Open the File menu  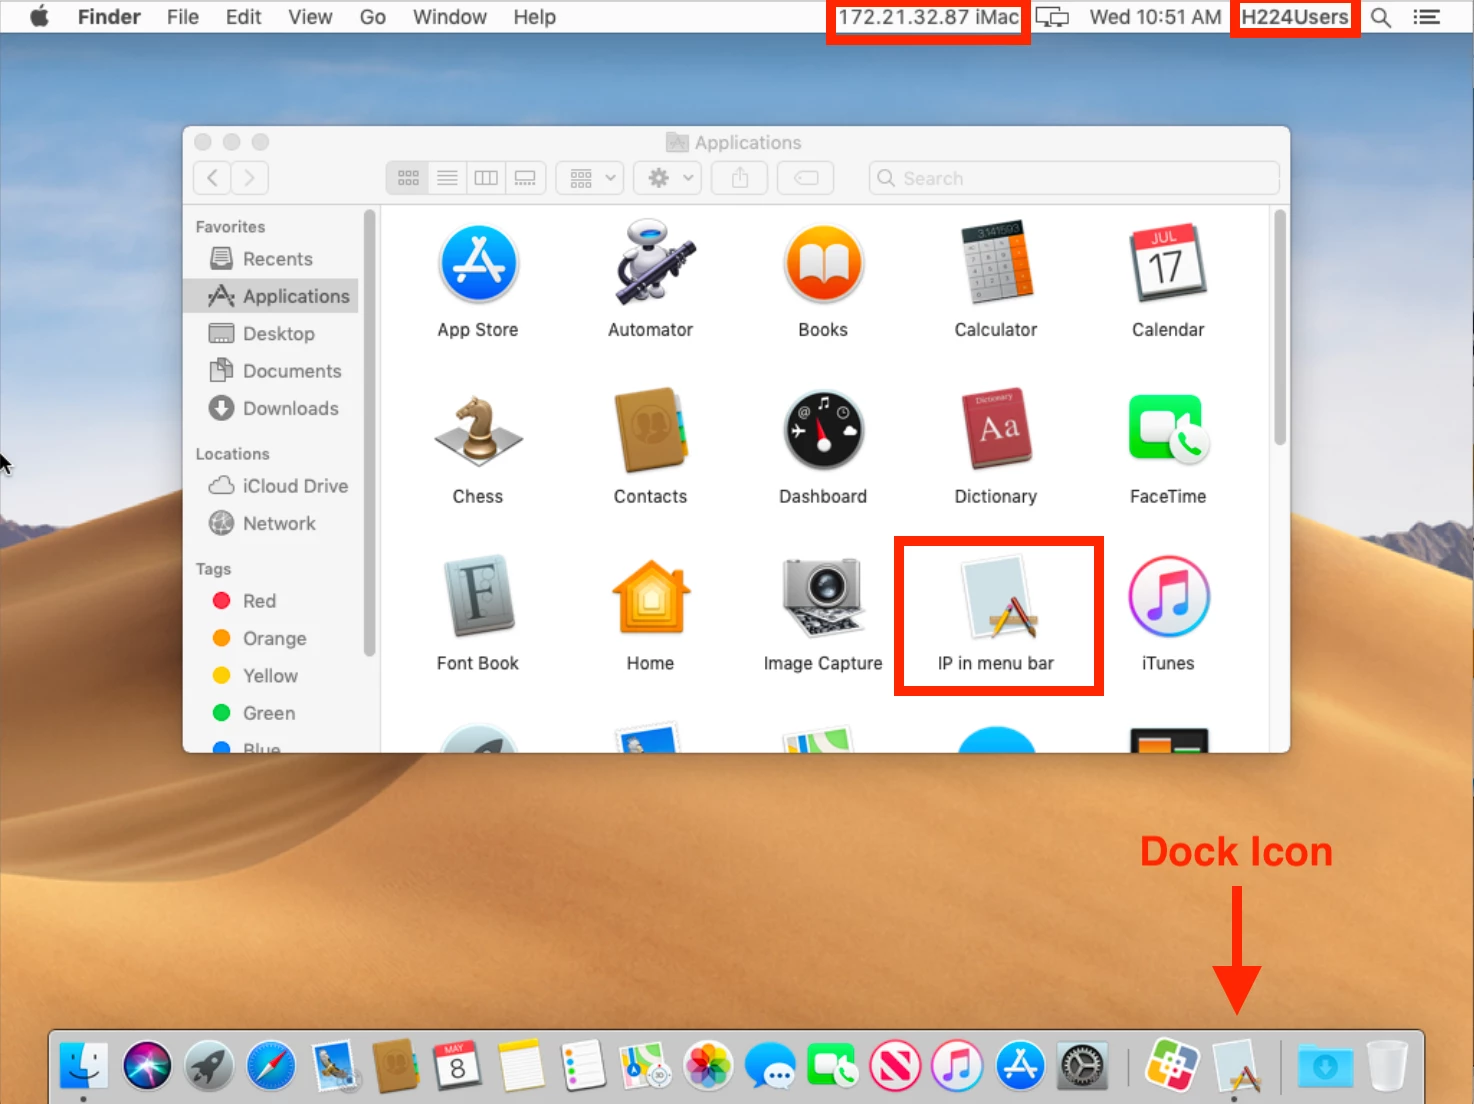coord(183,17)
